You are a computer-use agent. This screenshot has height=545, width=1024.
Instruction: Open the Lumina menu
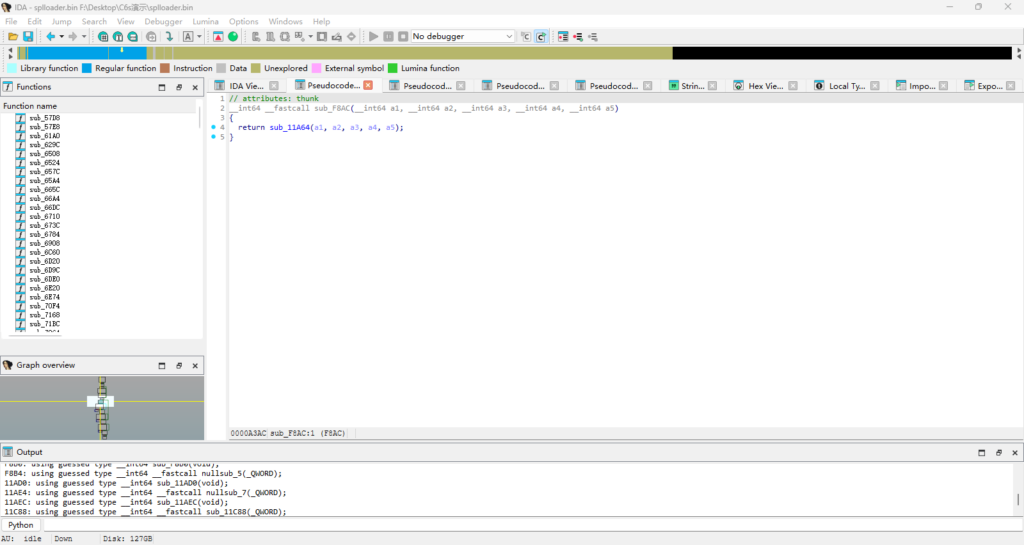(x=205, y=22)
